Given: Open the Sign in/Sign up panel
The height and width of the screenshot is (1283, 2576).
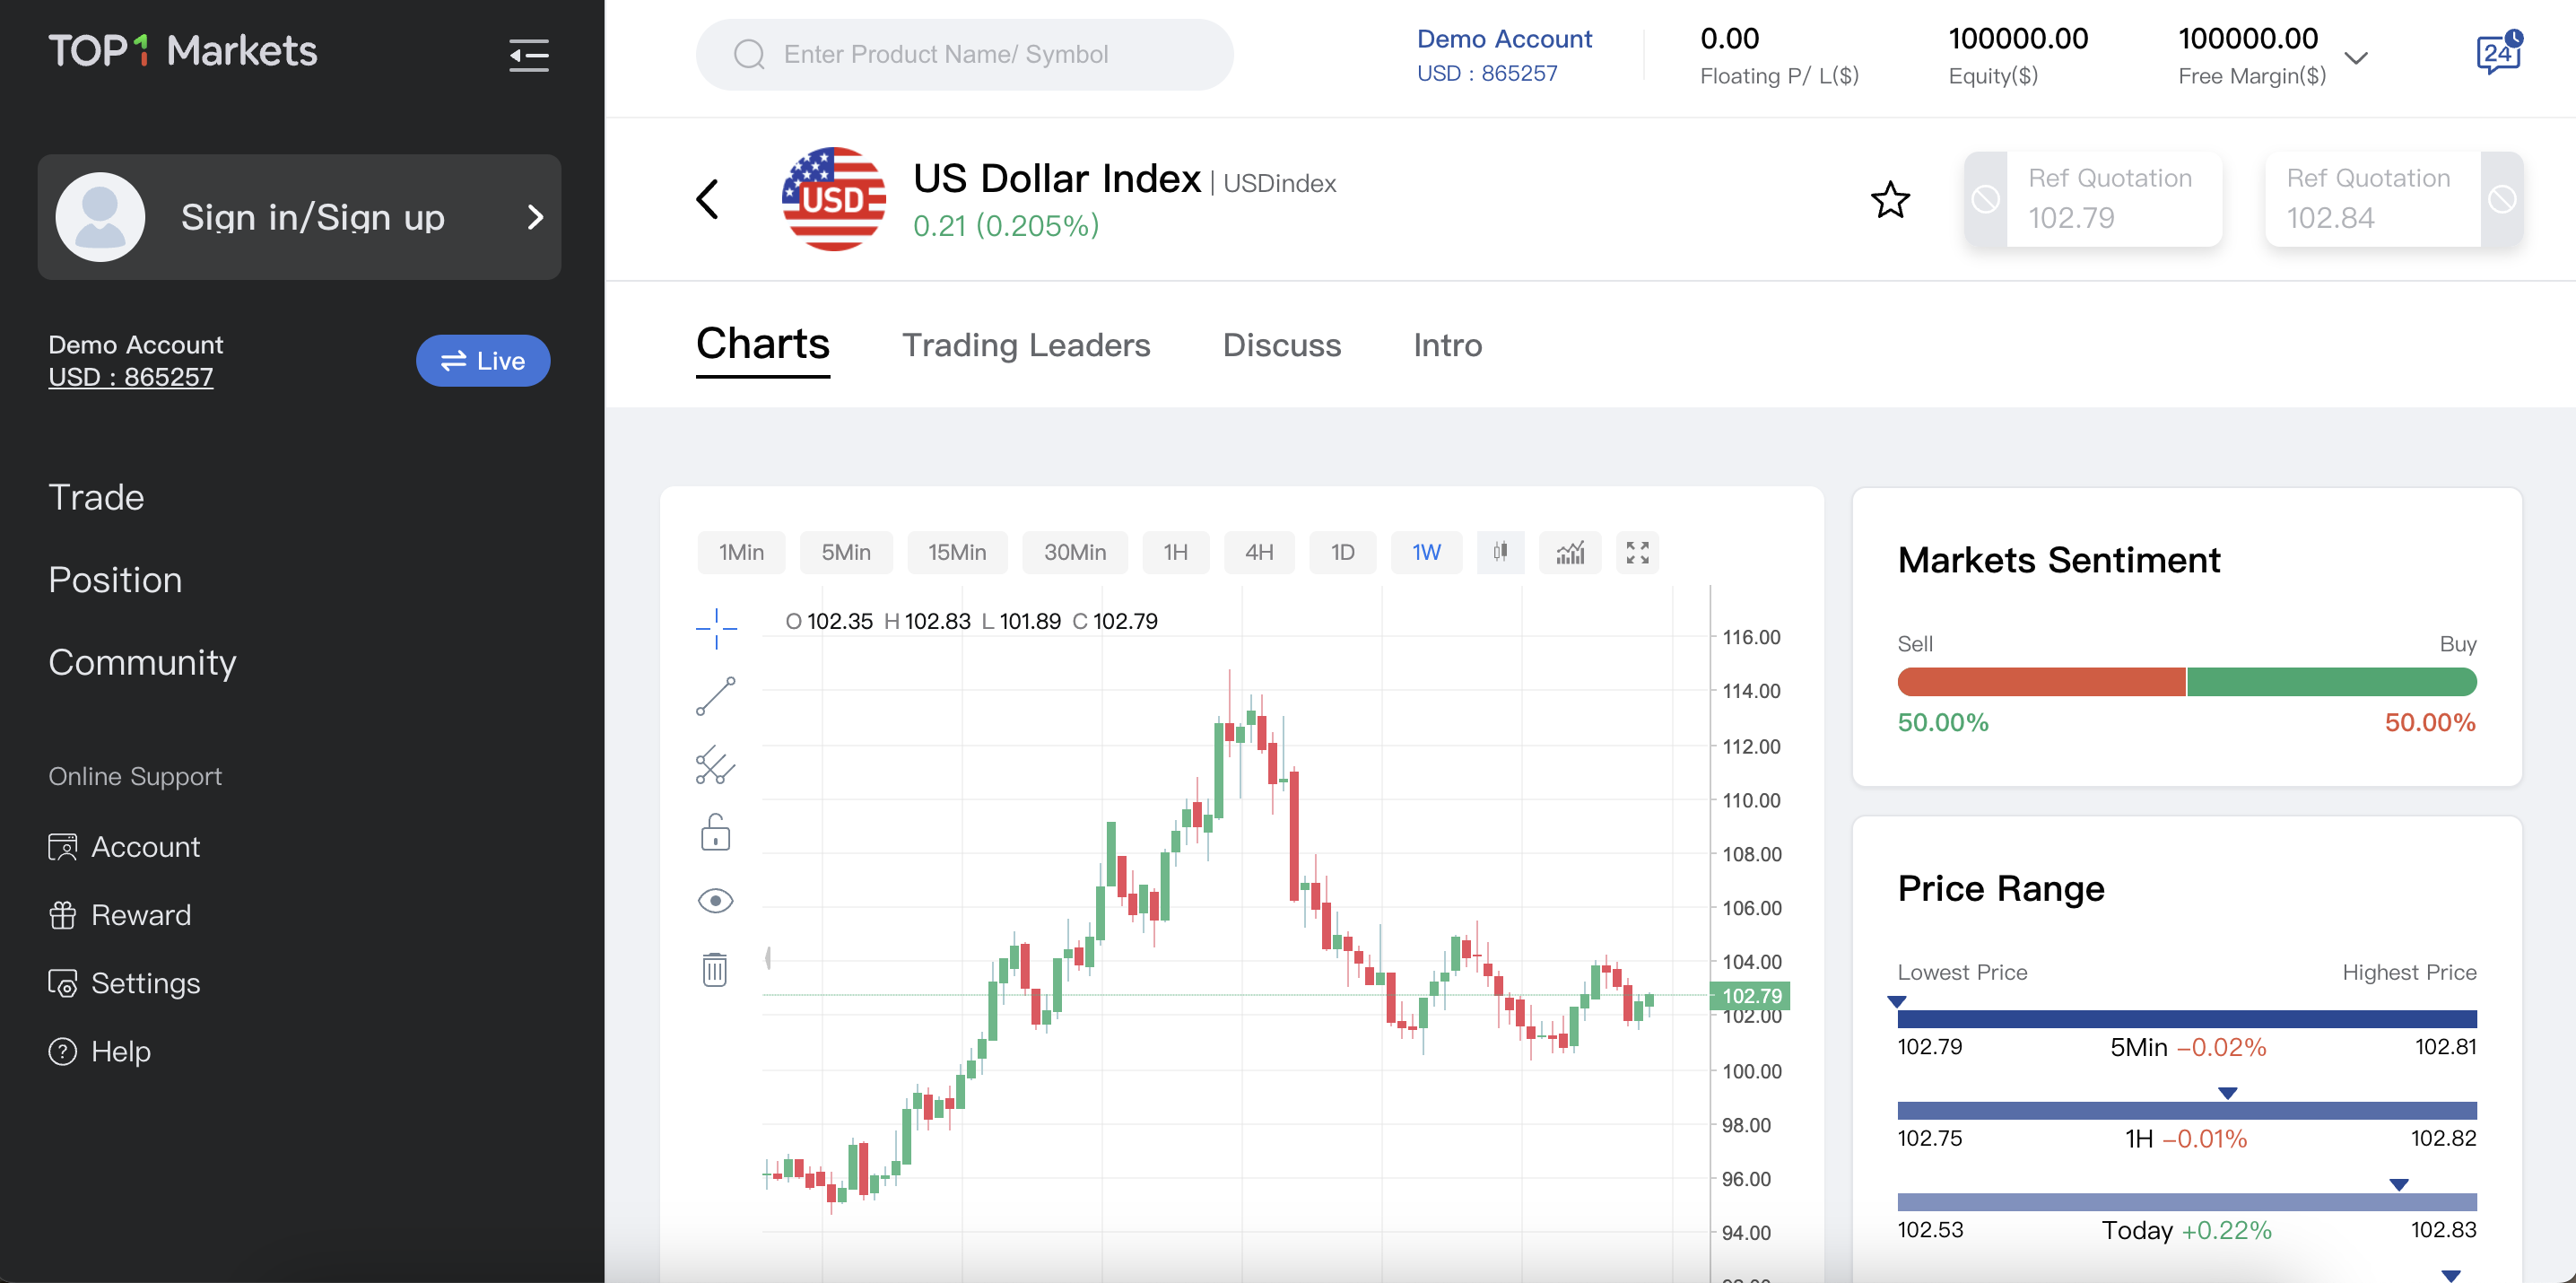Looking at the screenshot, I should (x=299, y=217).
